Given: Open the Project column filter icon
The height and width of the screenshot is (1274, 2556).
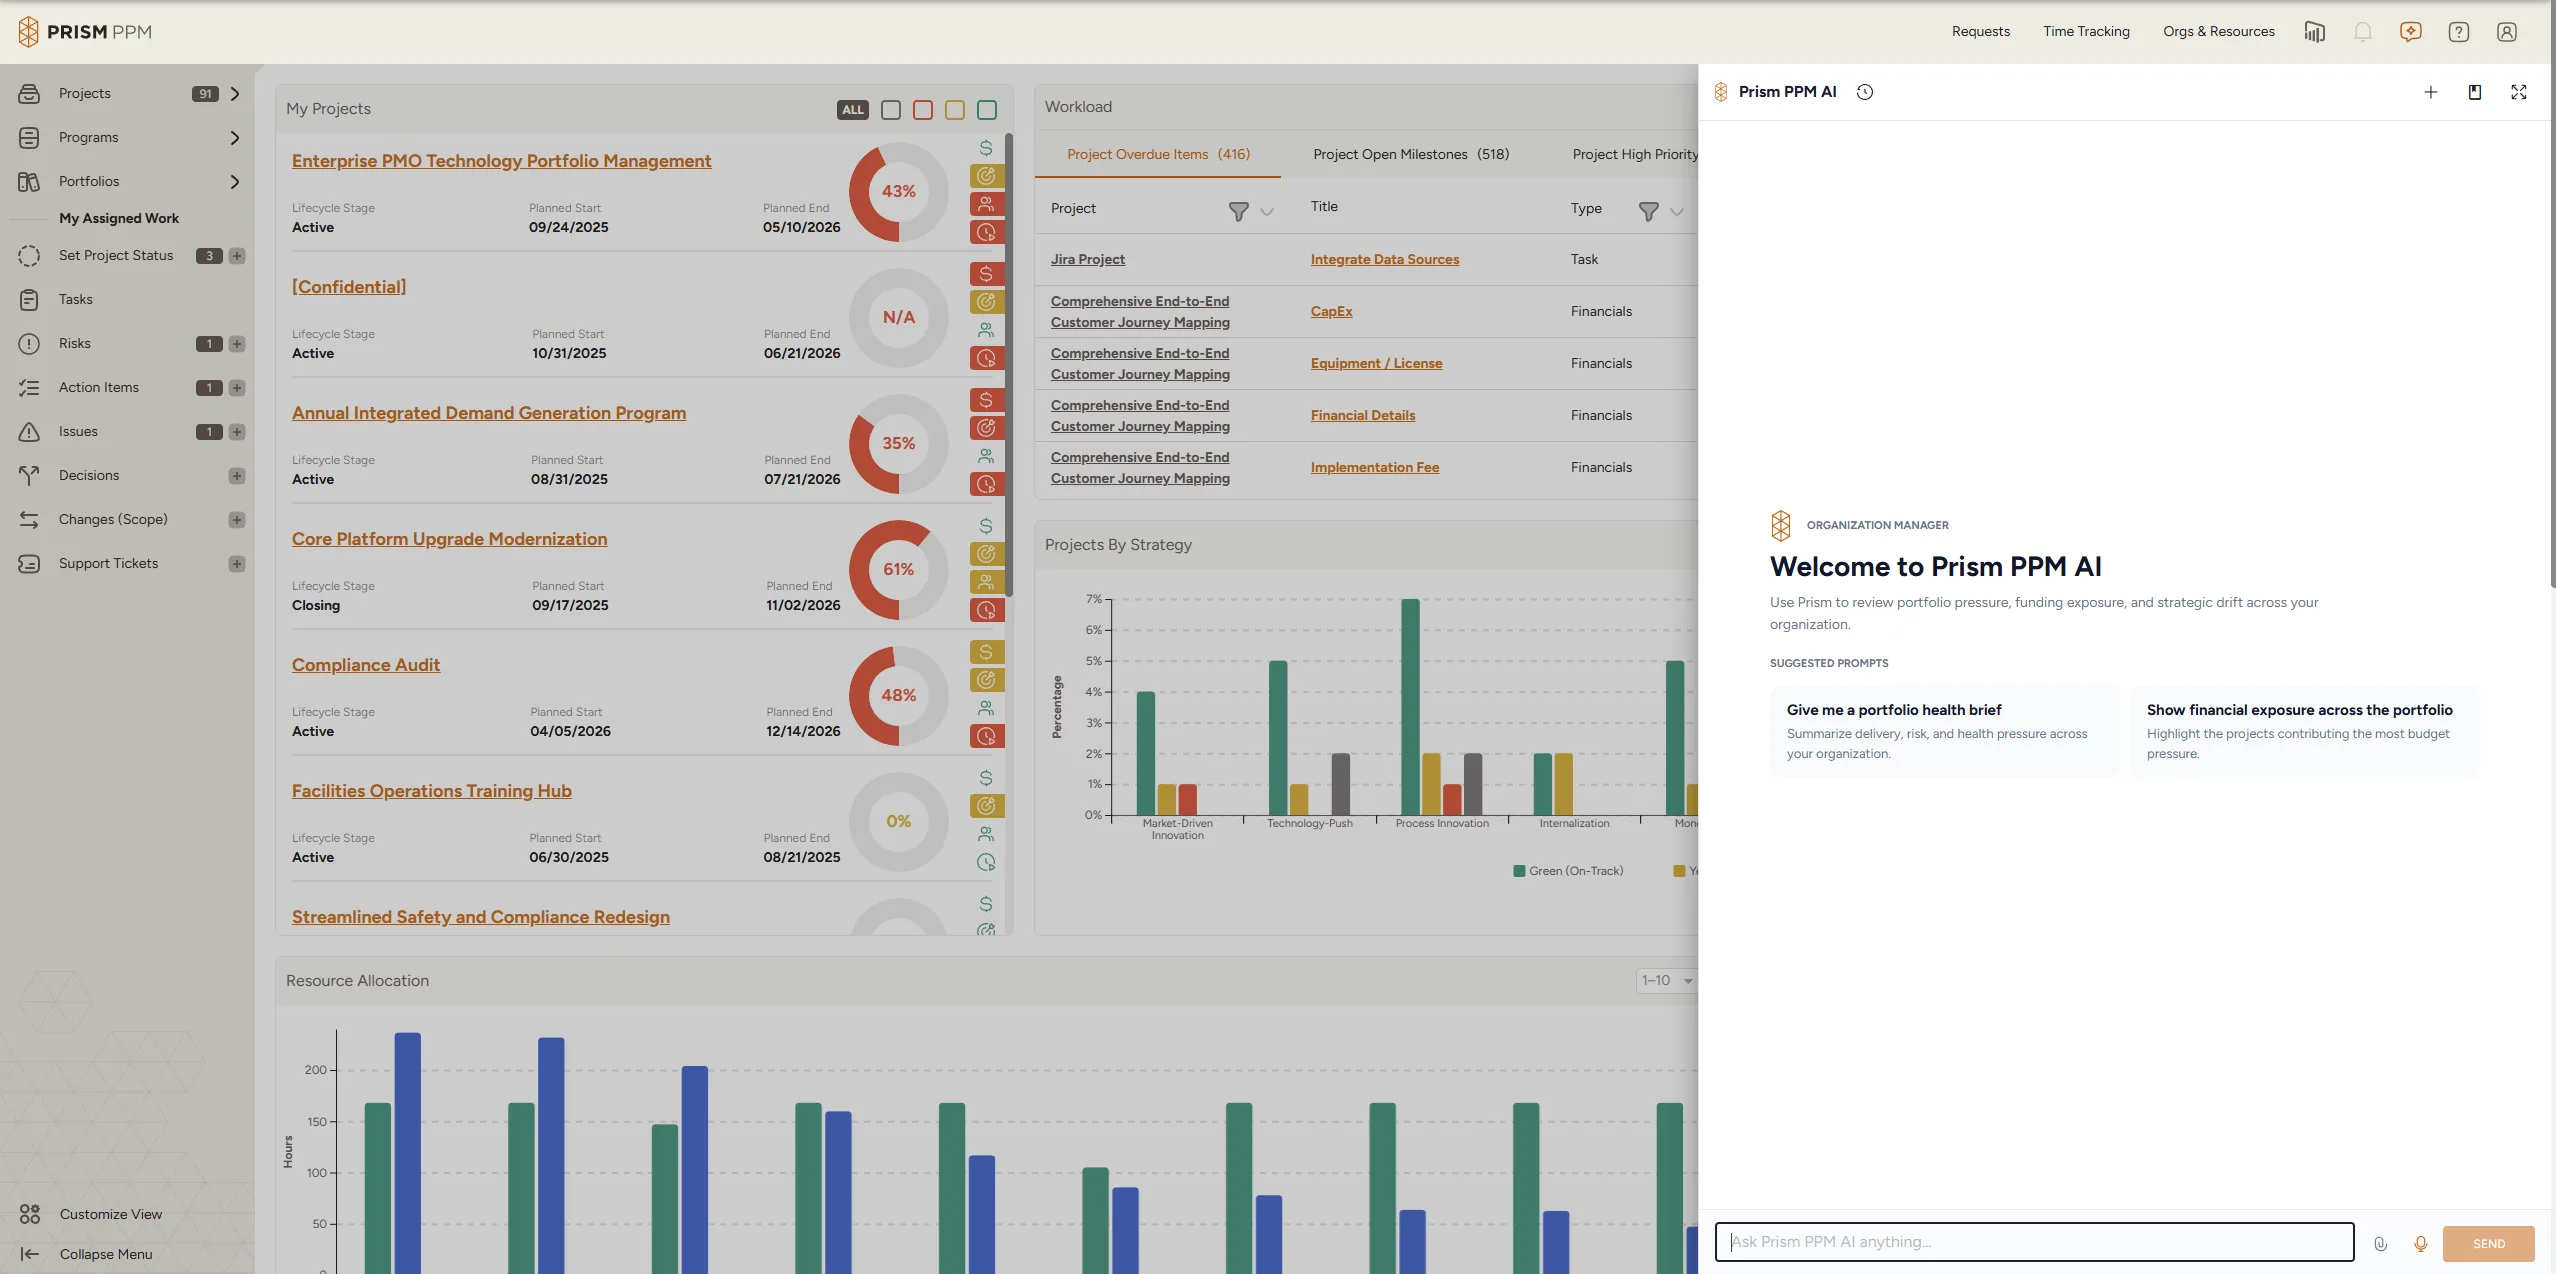Looking at the screenshot, I should pos(1238,211).
